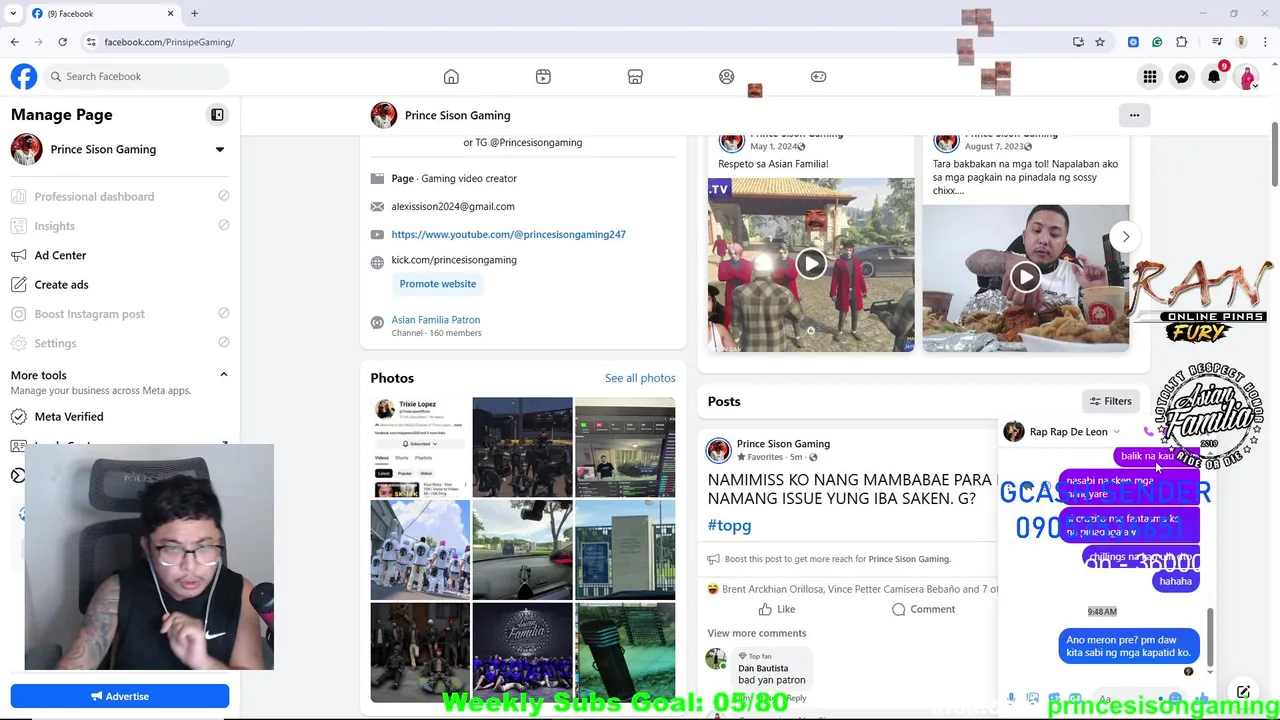Open the browser extensions puzzle icon
The height and width of the screenshot is (720, 1280).
click(1182, 42)
